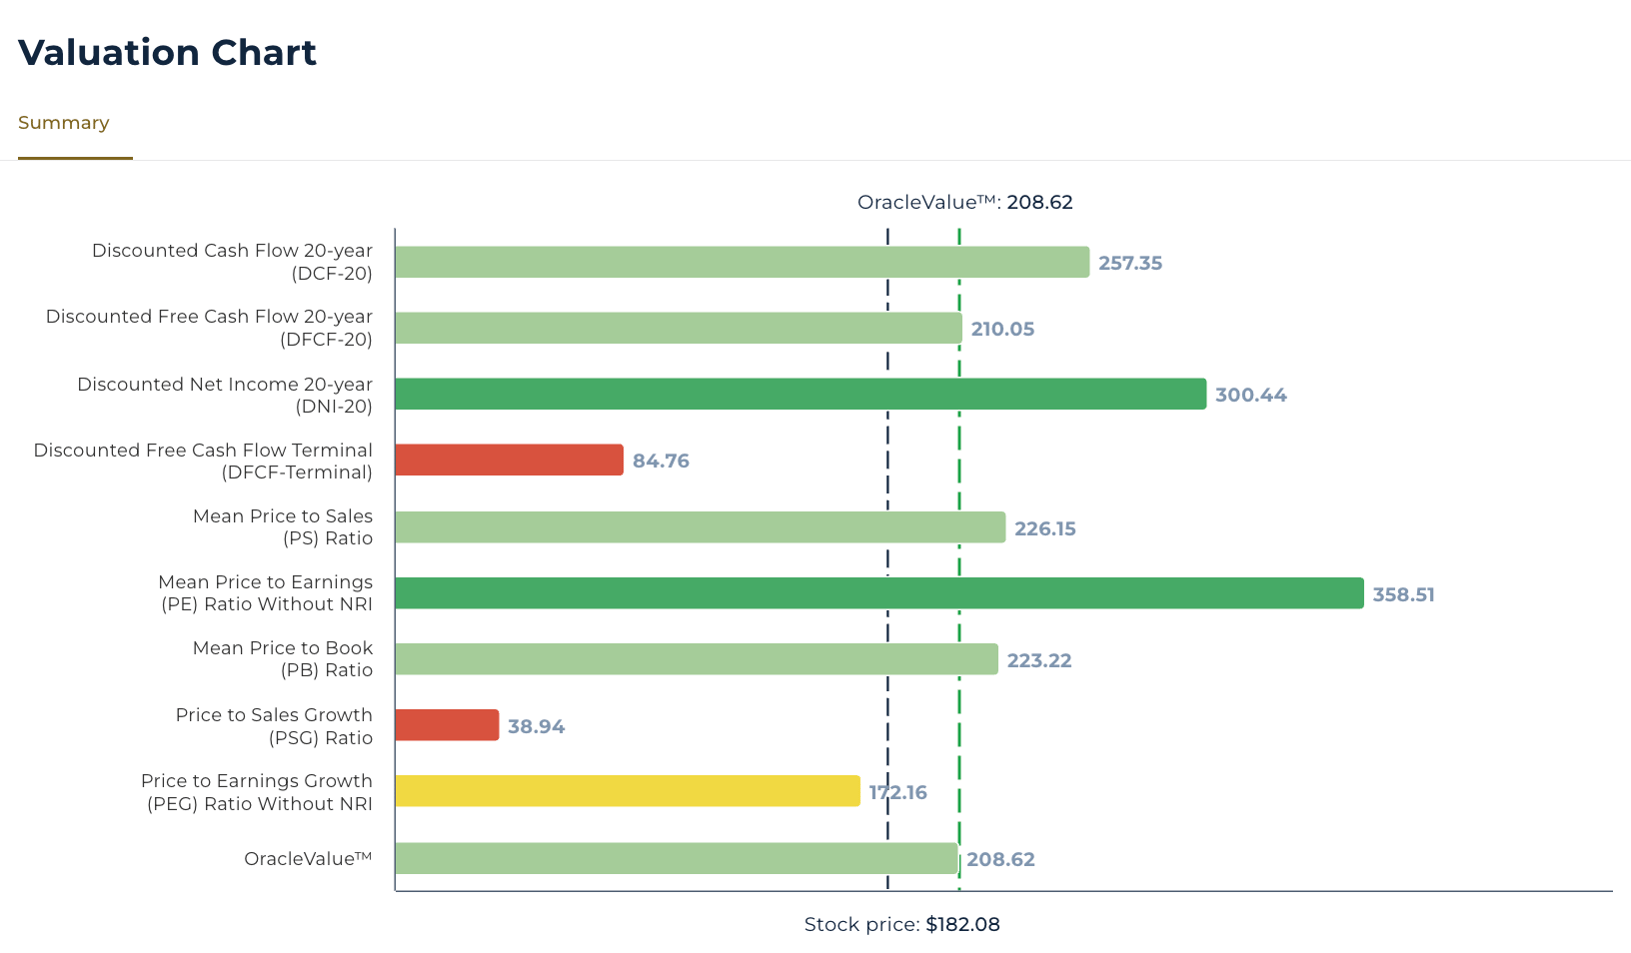The width and height of the screenshot is (1631, 953).
Task: Click the OracleValue 208.62 header label
Action: pyautogui.click(x=965, y=202)
